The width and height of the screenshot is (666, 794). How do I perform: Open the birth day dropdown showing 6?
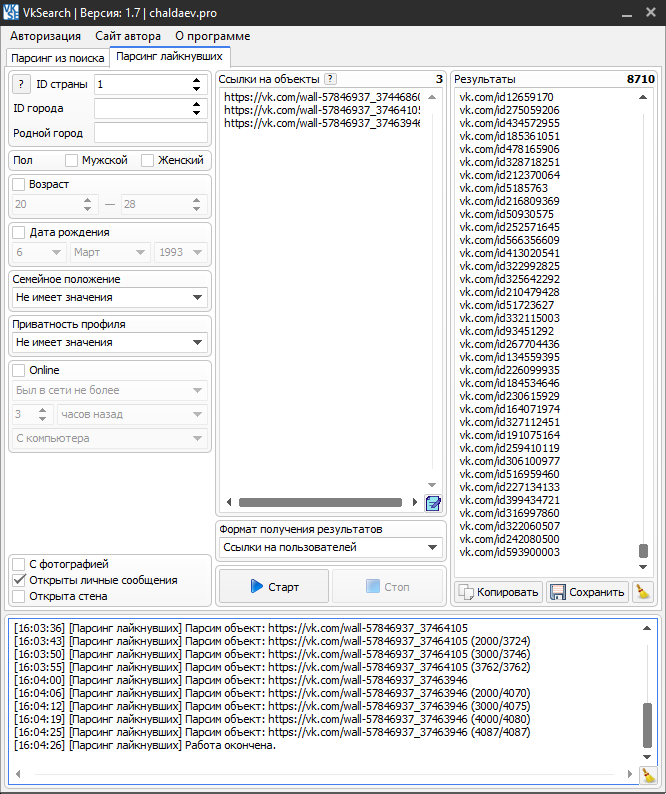(x=39, y=252)
